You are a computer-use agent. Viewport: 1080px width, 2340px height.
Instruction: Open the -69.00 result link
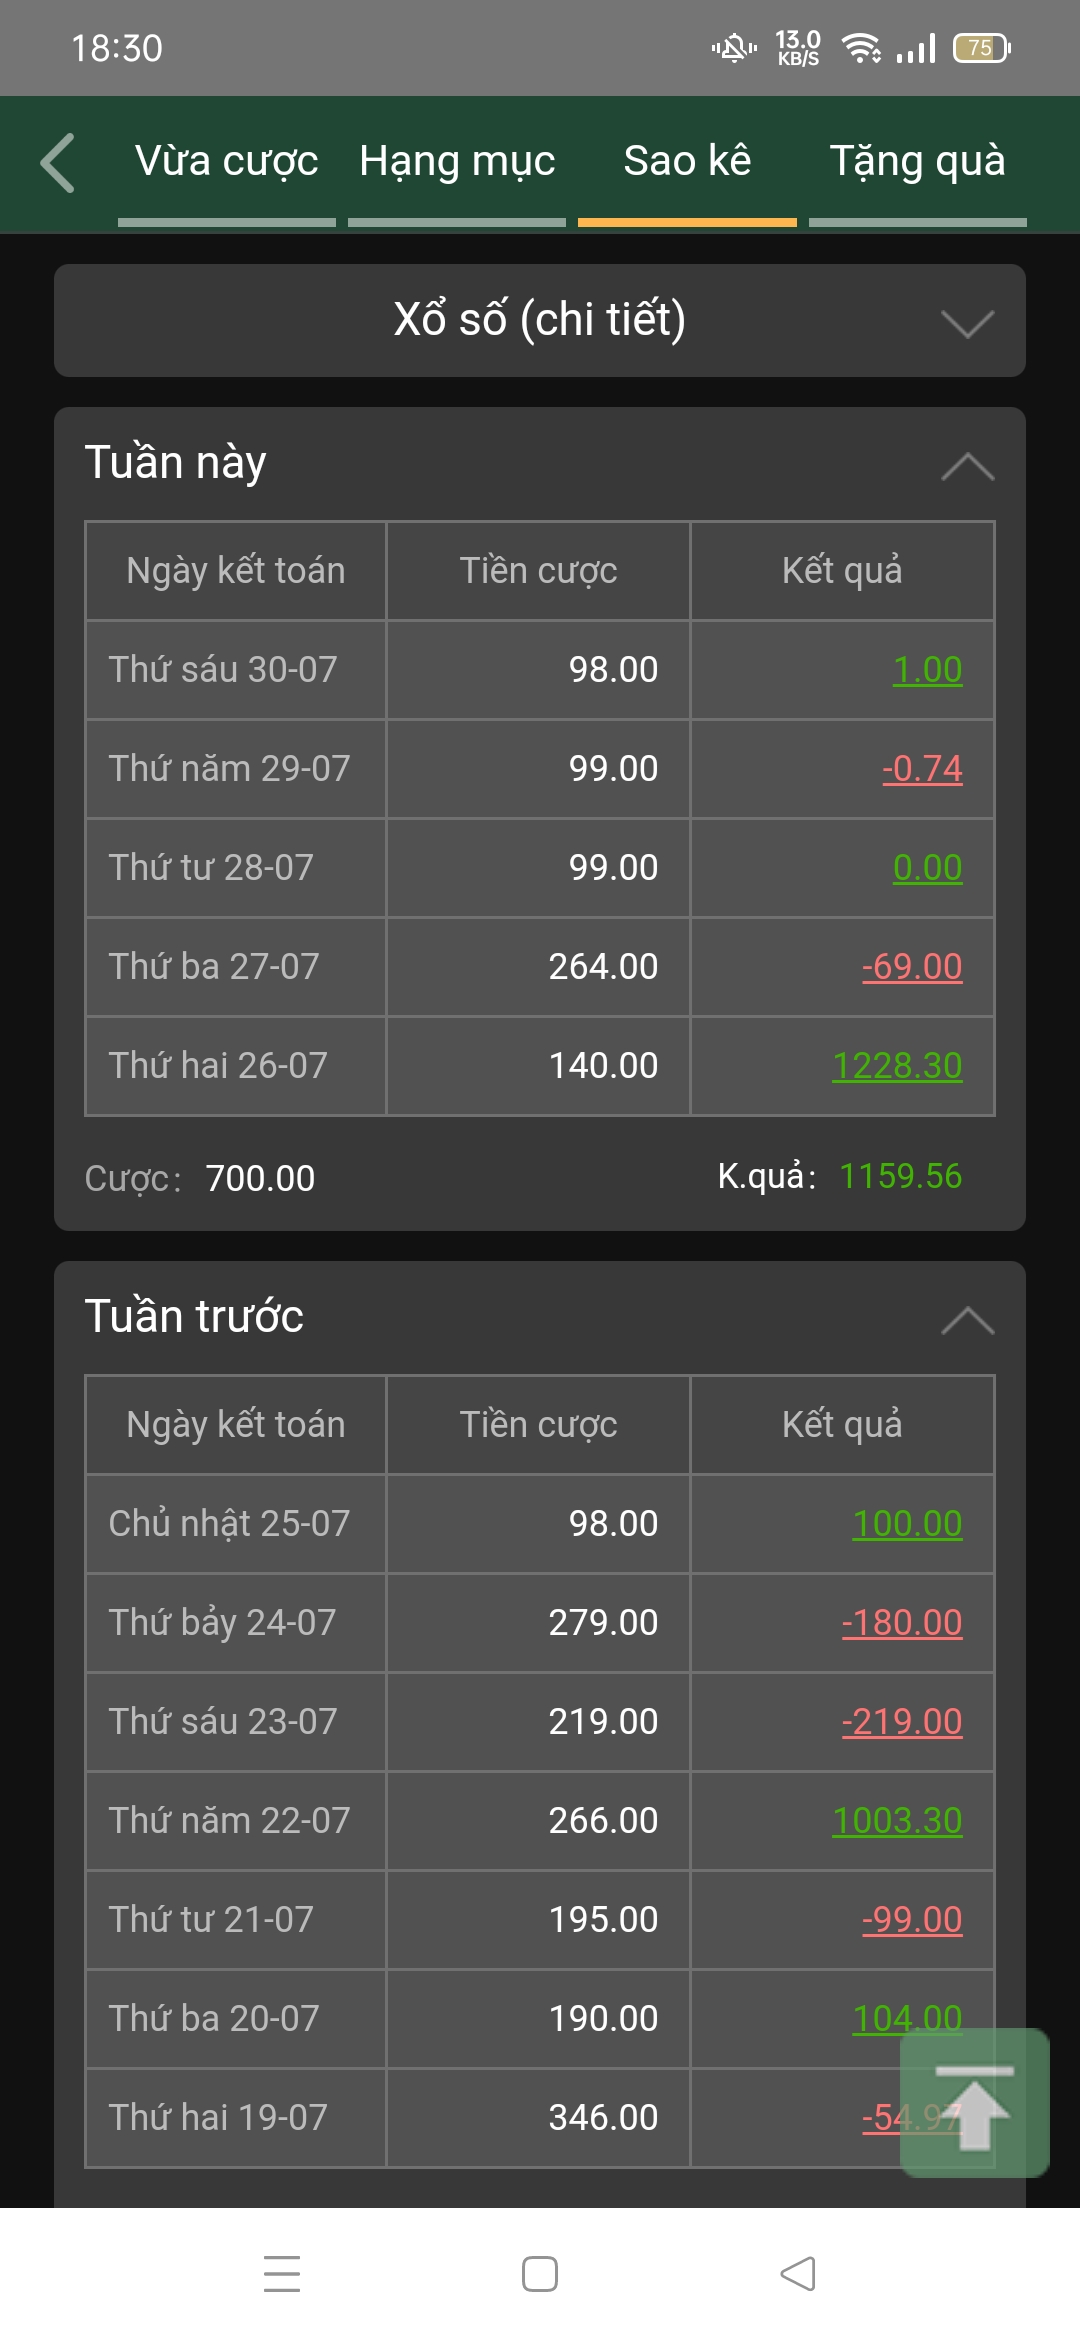(x=912, y=967)
